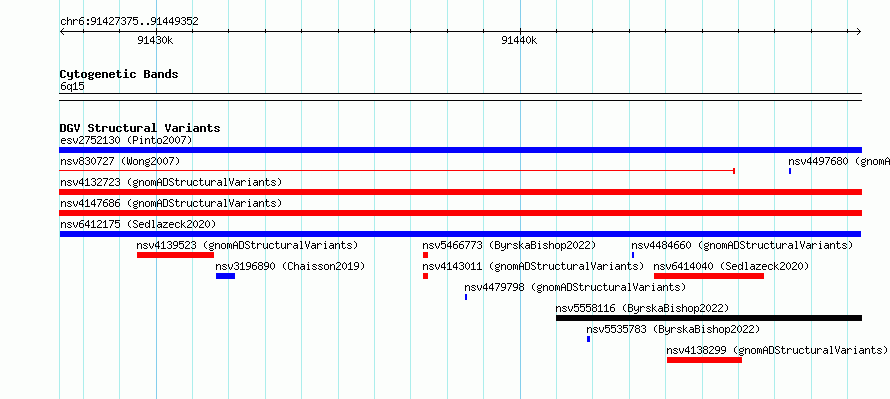Viewport: 890px width, 399px height.
Task: Click the tiny blue nsv4484660 marker
Action: coord(633,255)
